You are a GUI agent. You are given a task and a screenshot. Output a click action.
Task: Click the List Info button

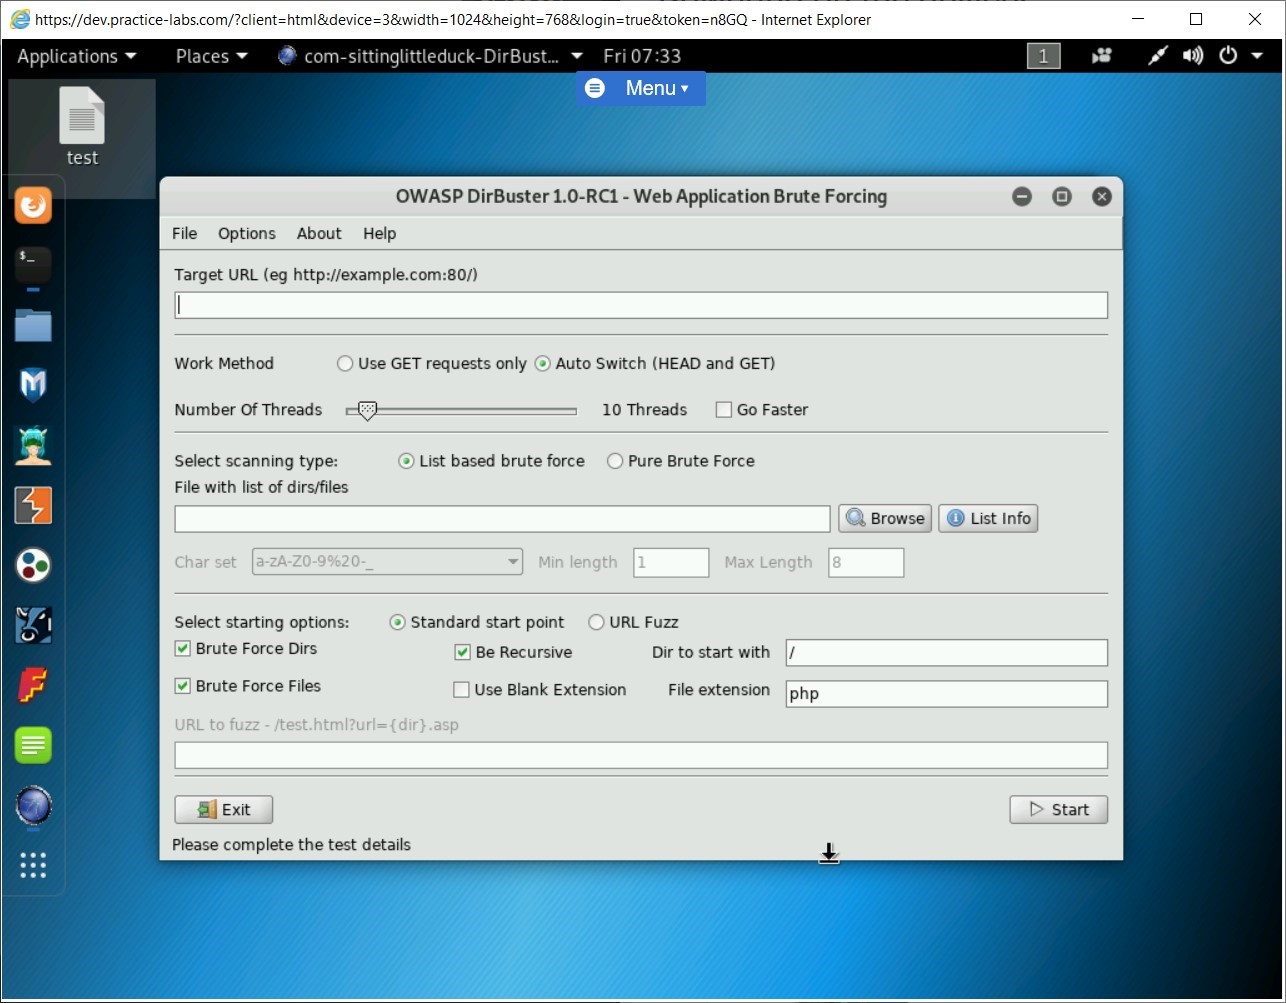(x=987, y=518)
